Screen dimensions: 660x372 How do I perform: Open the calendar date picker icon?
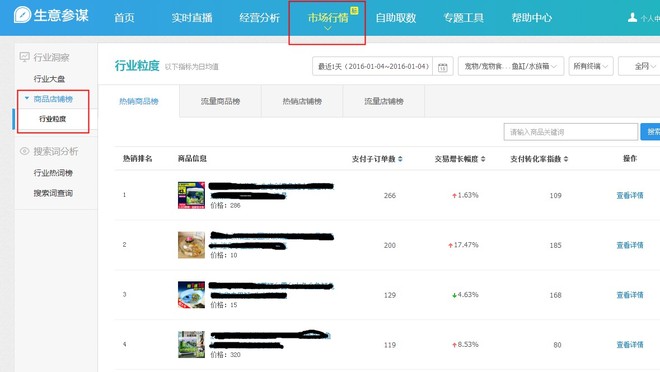442,67
